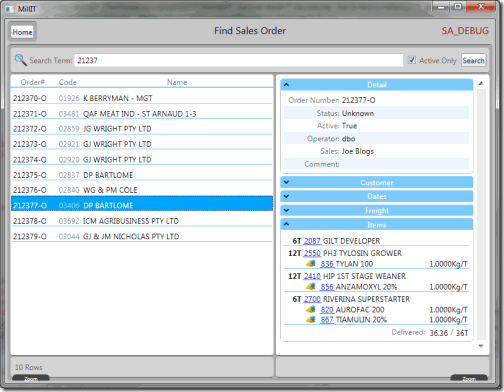This screenshot has height=392, width=504.
Task: Click the magnifying glass search icon
Action: click(x=21, y=60)
